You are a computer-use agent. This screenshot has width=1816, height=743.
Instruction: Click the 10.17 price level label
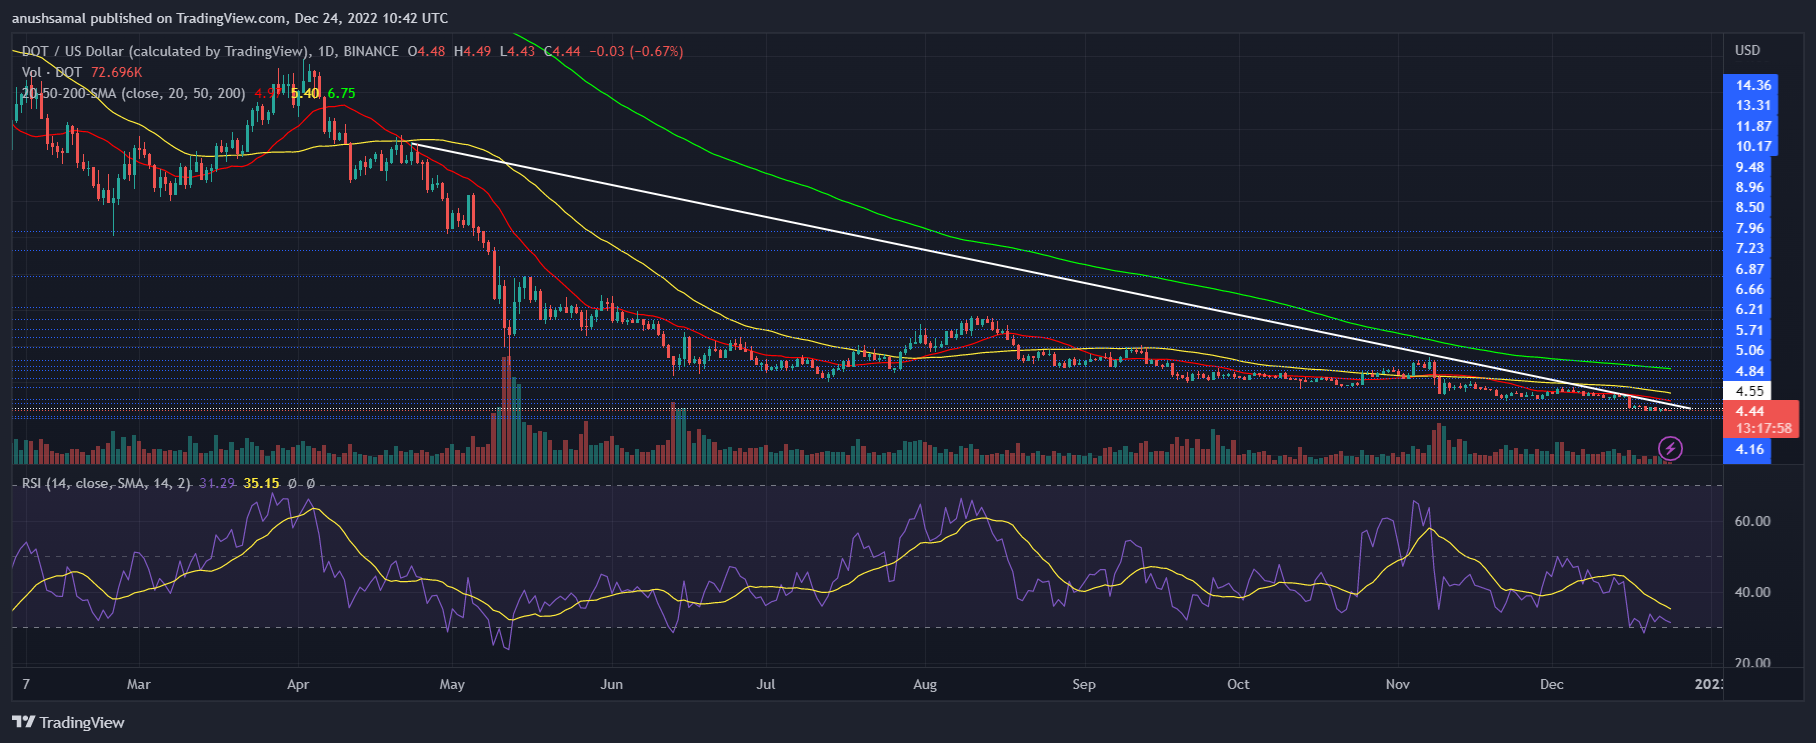point(1753,146)
